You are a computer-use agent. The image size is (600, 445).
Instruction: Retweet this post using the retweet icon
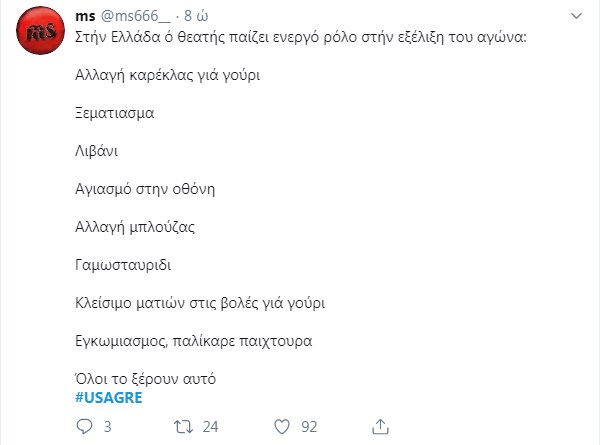184,427
